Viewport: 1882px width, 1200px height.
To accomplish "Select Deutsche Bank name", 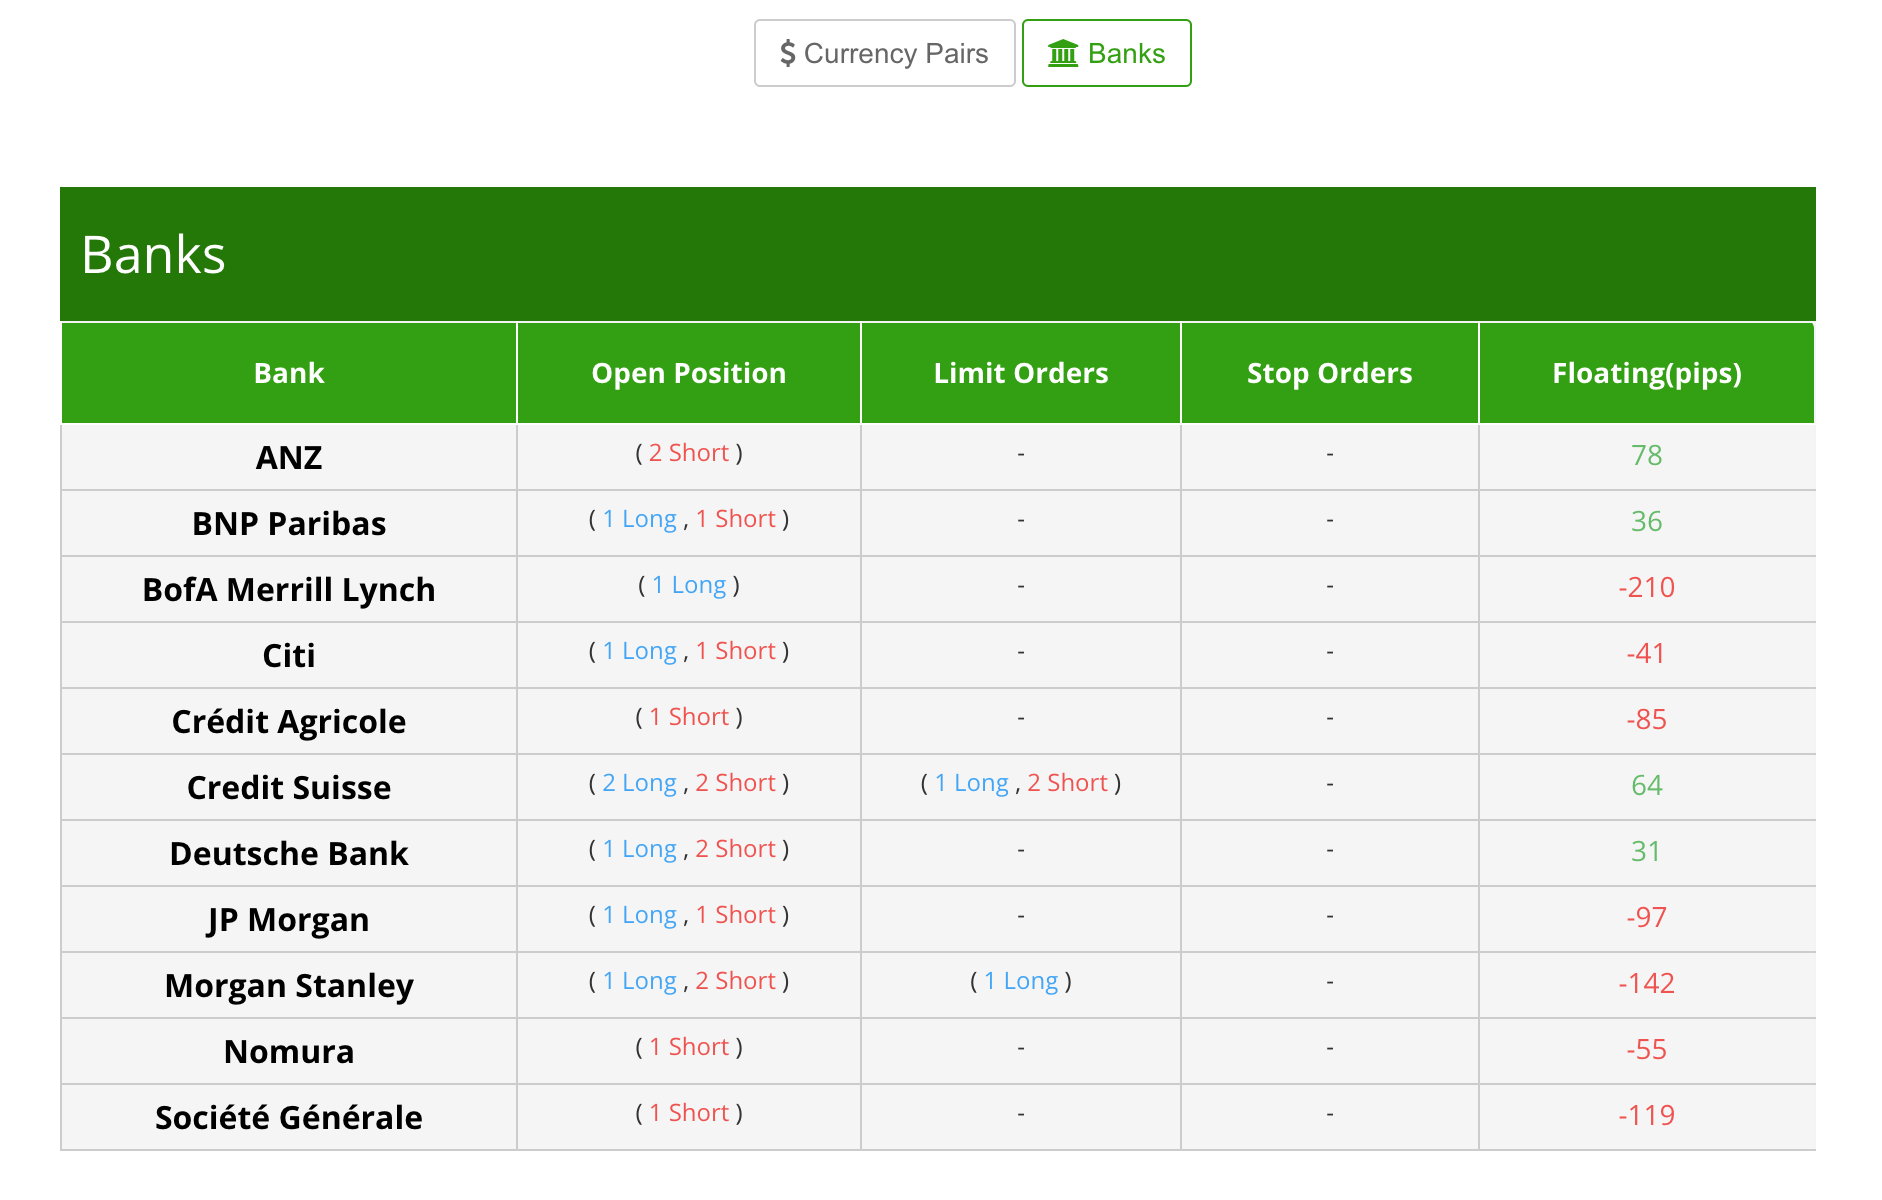I will click(x=289, y=853).
